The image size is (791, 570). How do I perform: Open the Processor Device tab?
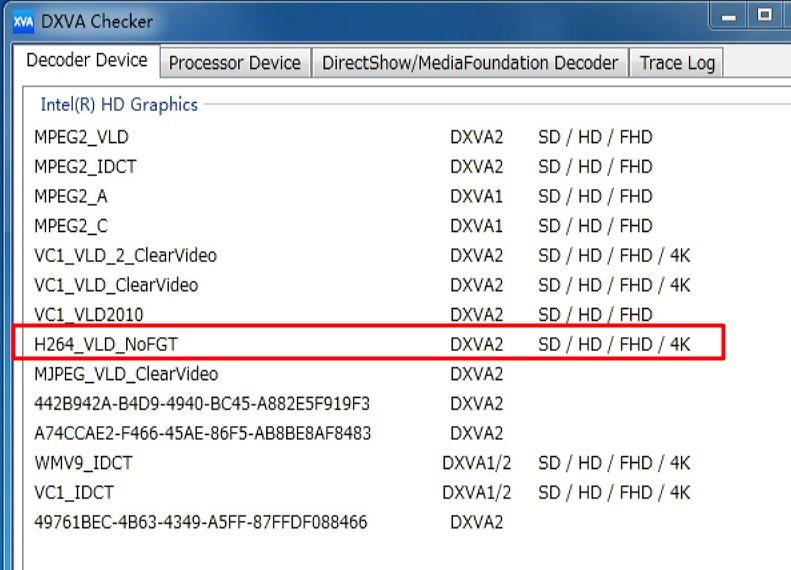click(x=235, y=63)
